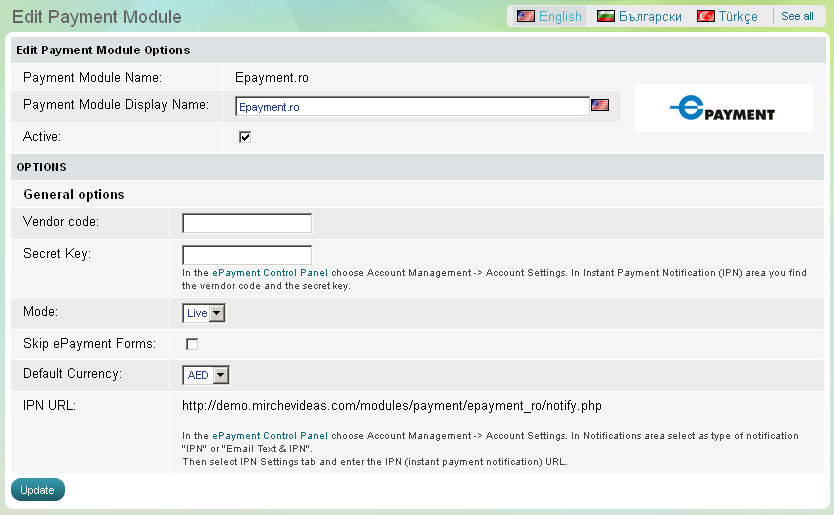Switch to the Türkçe language tab
The image size is (834, 515).
click(x=737, y=16)
